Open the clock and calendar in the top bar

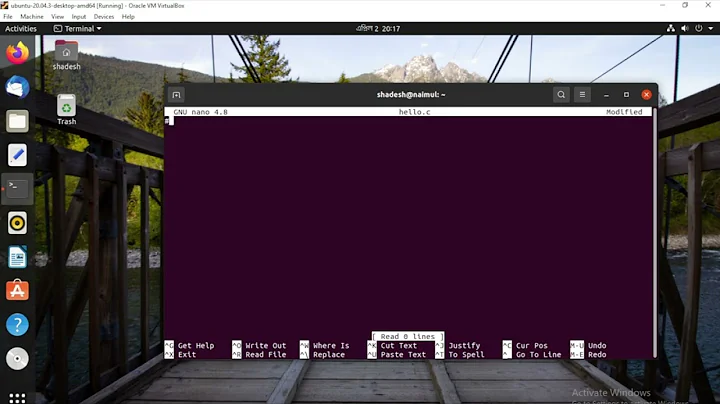[378, 28]
